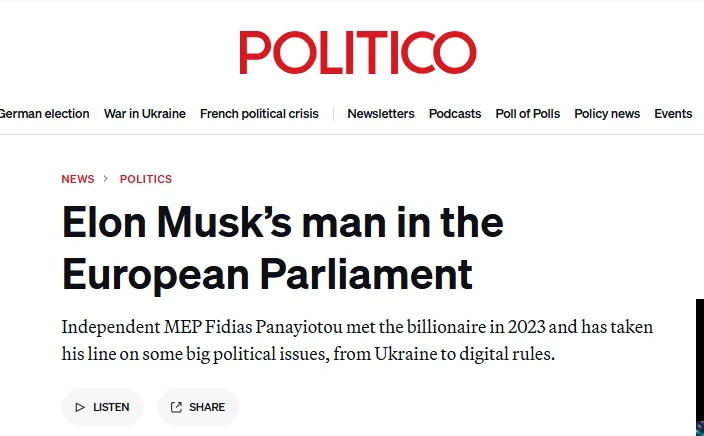Screen dimensions: 704x436
Task: Click the breadcrumb chevron after News
Action: 106,179
